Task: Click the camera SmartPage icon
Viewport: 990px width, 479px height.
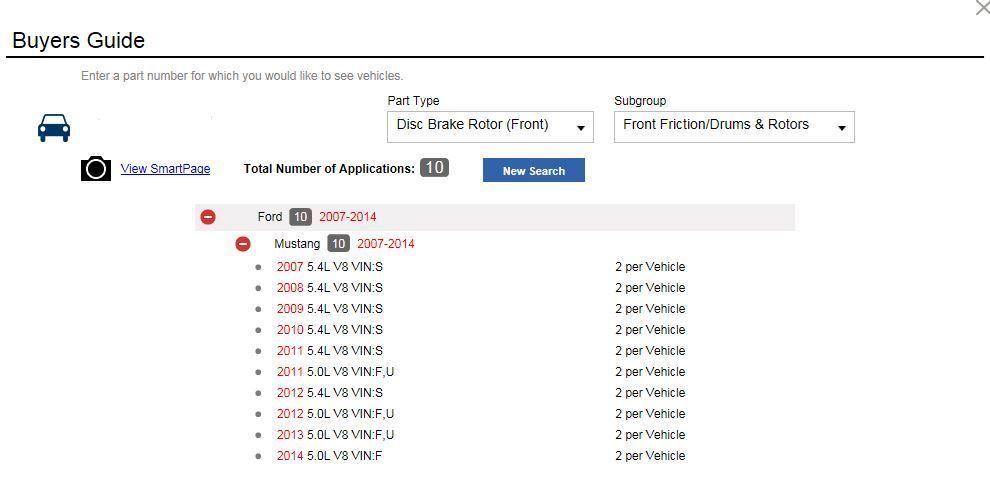Action: pos(96,168)
